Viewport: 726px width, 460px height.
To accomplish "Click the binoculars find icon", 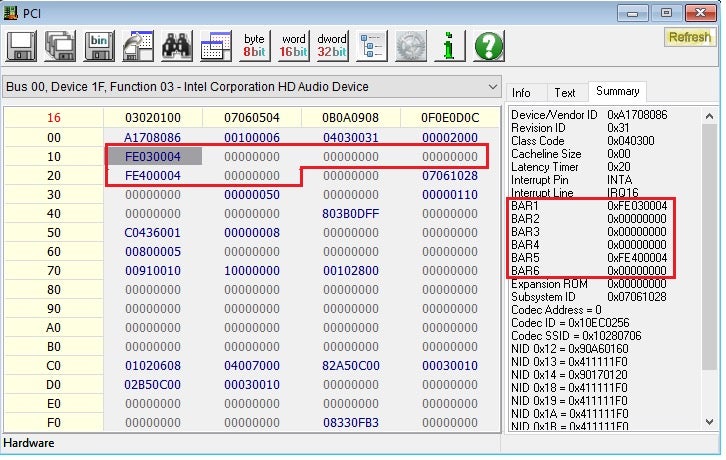I will (x=176, y=46).
